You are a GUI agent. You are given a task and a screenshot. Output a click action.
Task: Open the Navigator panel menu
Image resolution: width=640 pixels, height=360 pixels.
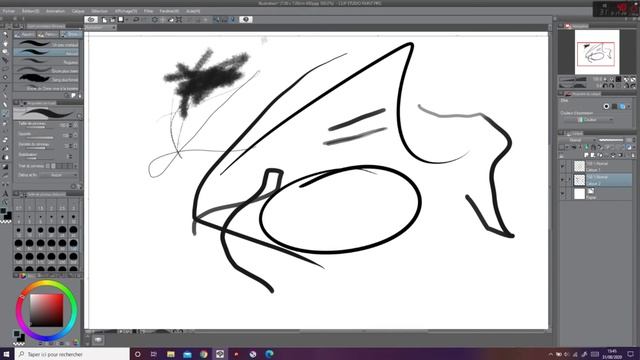tap(561, 26)
